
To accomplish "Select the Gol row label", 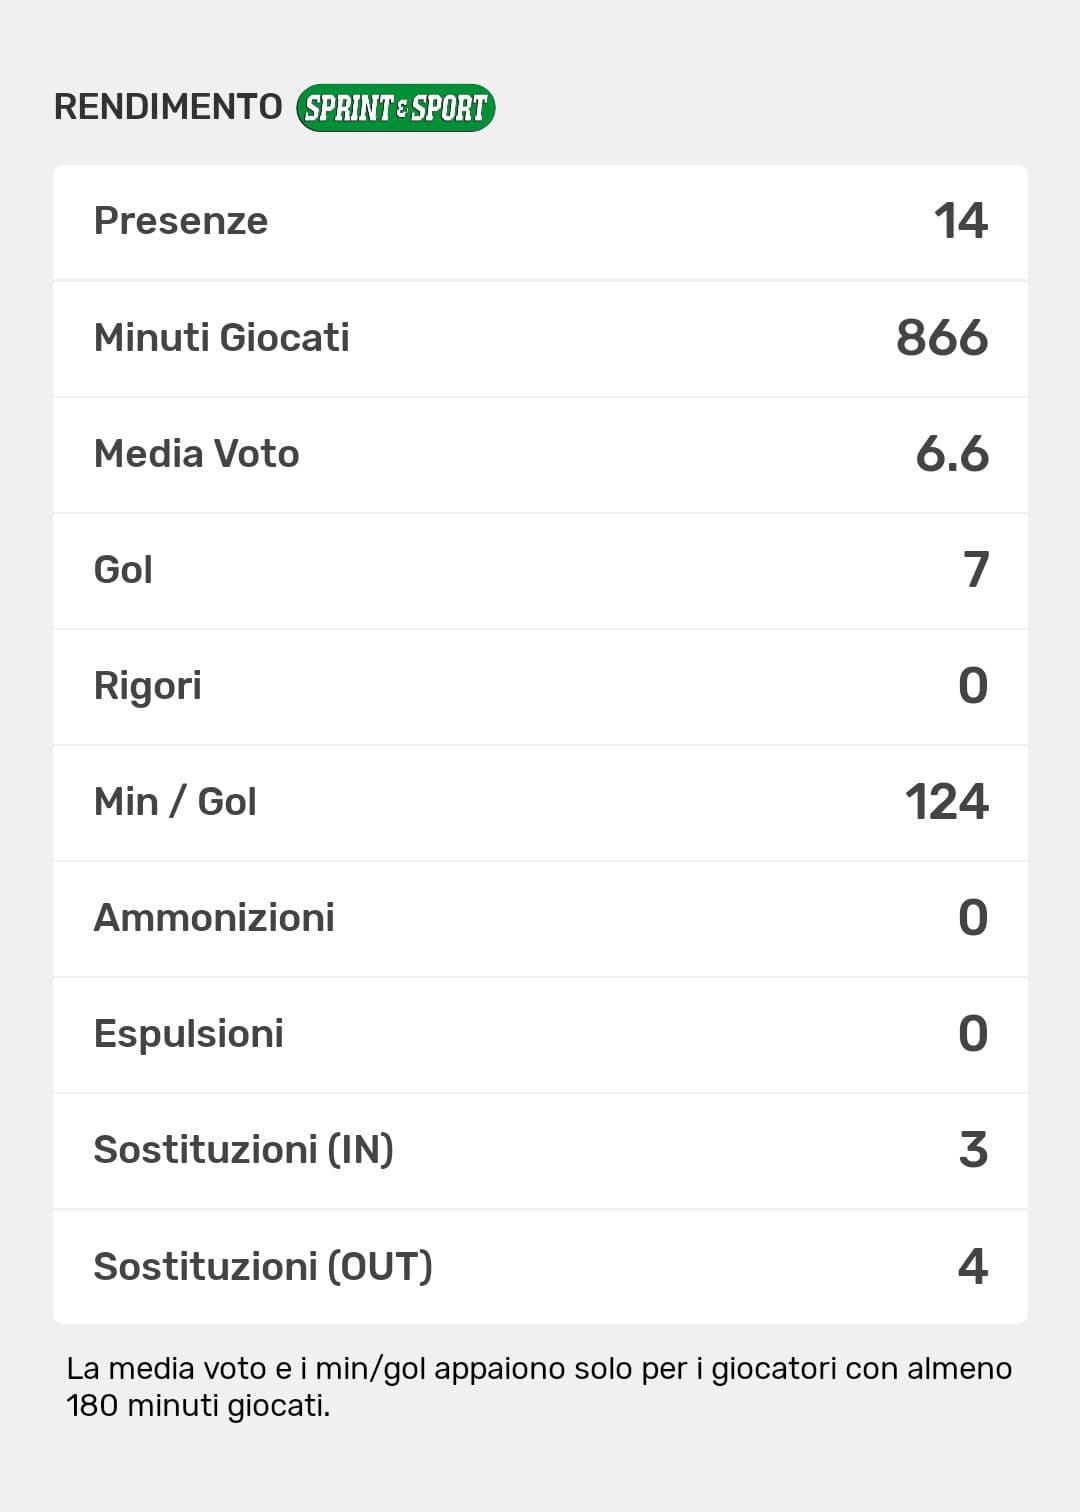I will pyautogui.click(x=123, y=570).
